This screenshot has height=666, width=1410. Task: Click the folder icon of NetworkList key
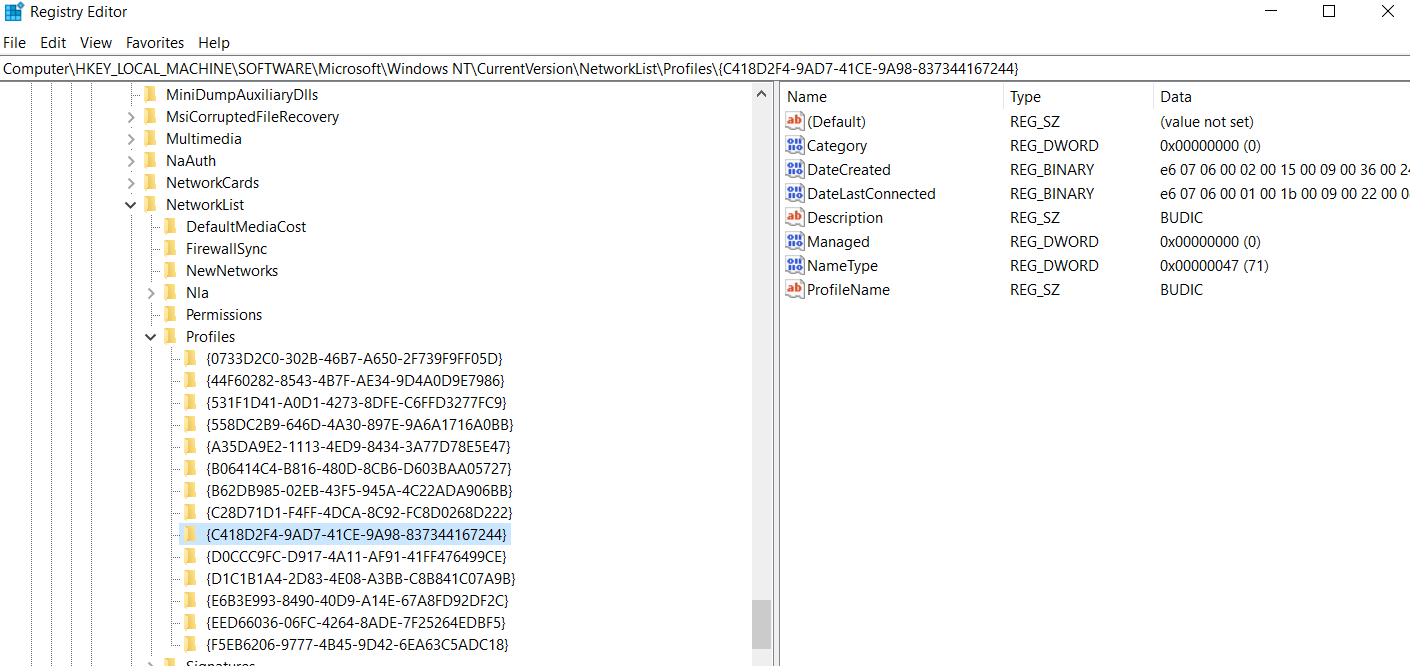150,204
